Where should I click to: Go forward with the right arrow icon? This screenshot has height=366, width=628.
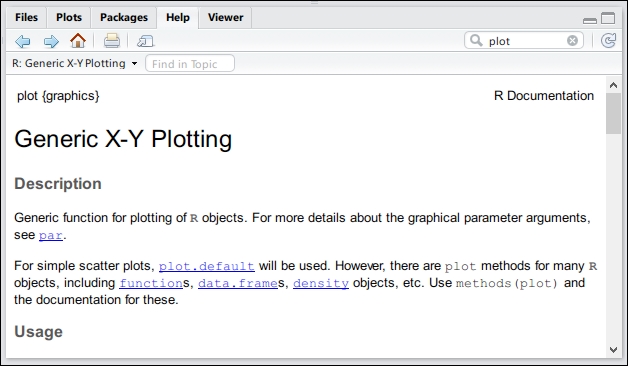[51, 41]
